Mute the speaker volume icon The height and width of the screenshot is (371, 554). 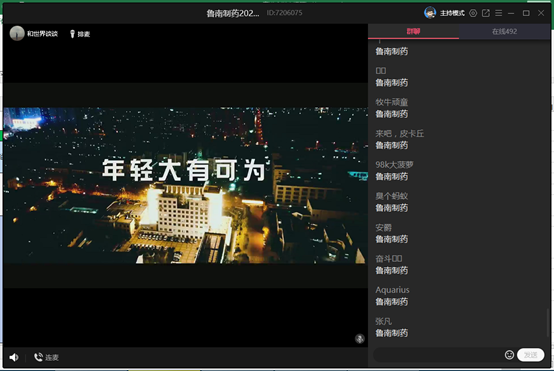pyautogui.click(x=14, y=357)
